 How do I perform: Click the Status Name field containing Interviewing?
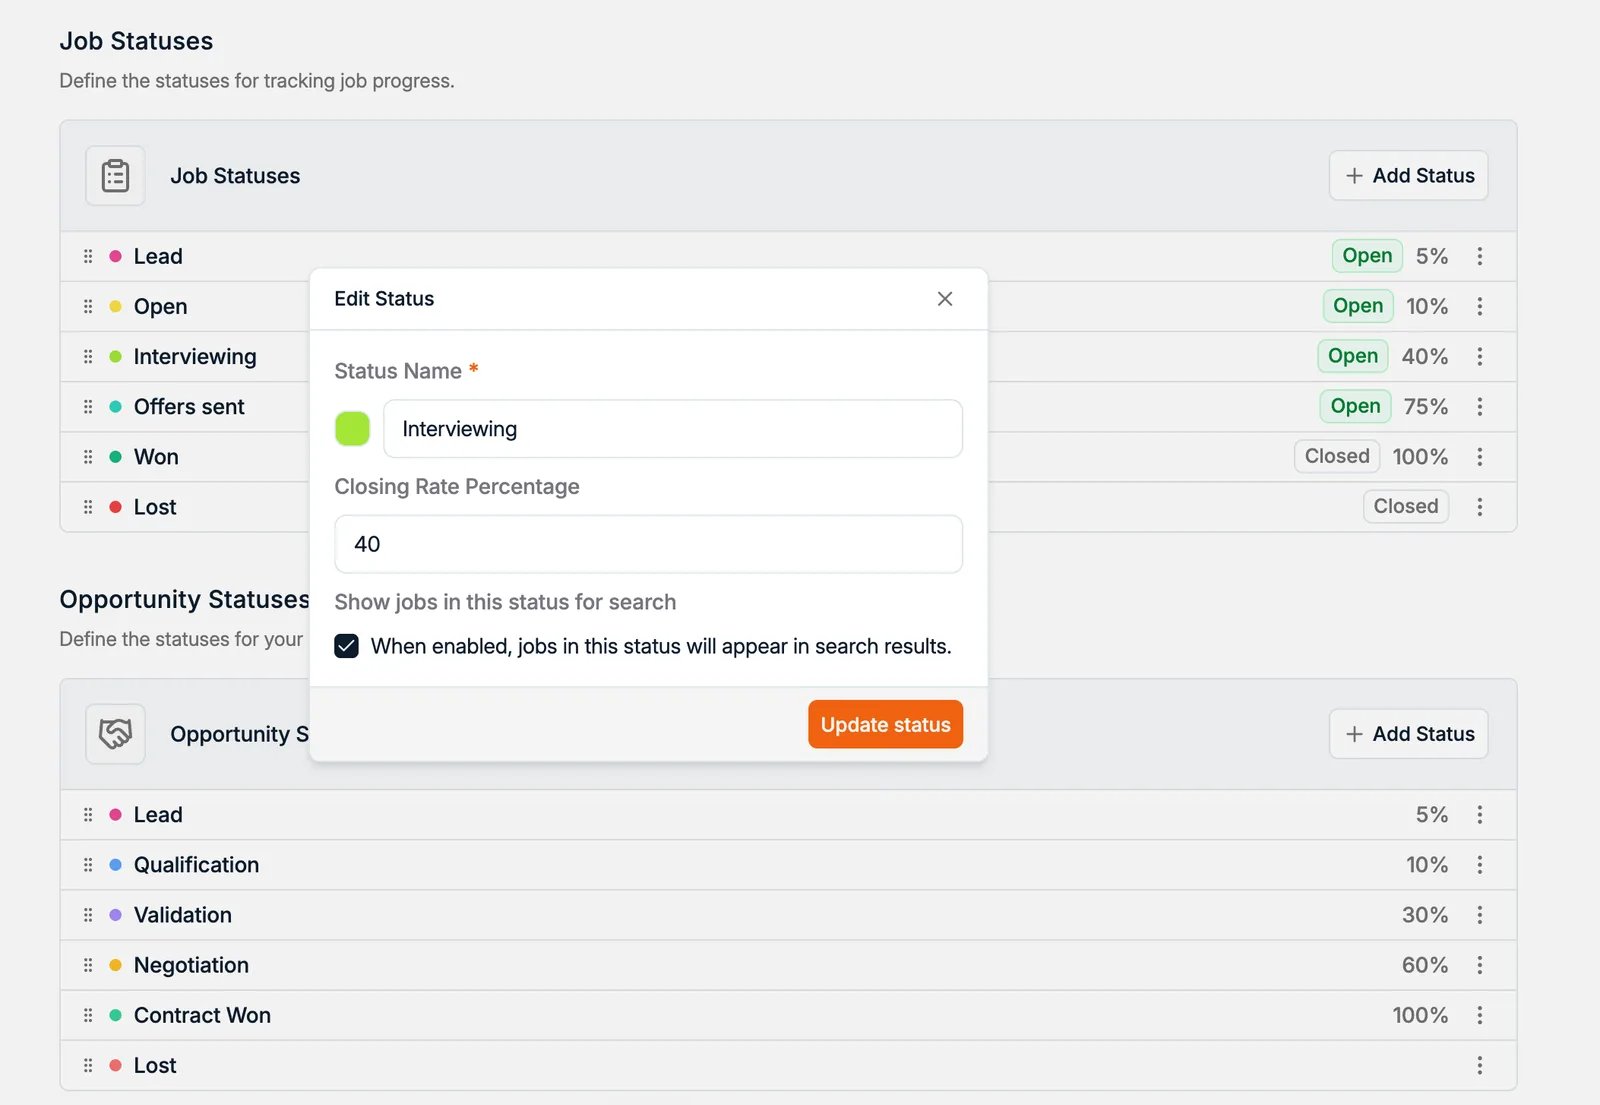(673, 429)
